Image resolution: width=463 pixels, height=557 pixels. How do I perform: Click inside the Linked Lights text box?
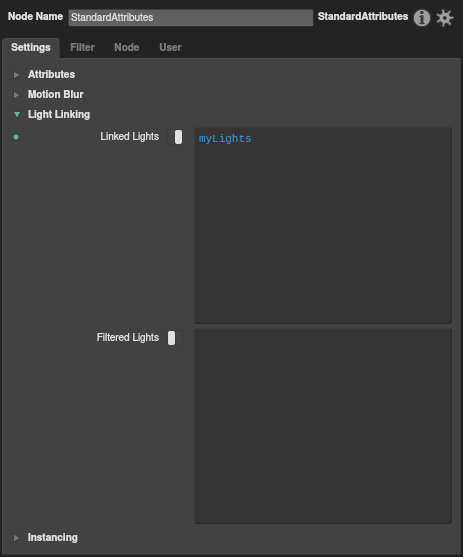[x=323, y=226]
